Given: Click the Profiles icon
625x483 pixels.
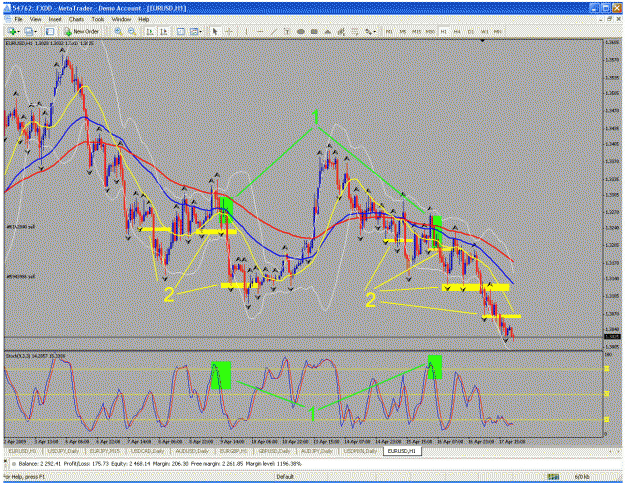Looking at the screenshot, I should pos(29,31).
